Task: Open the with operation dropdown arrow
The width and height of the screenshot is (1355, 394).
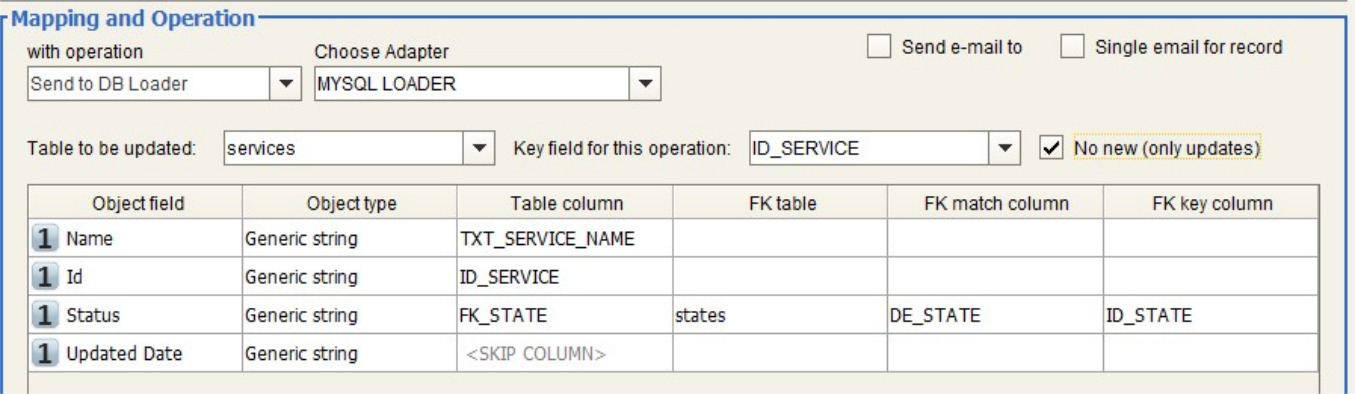Action: (x=286, y=84)
